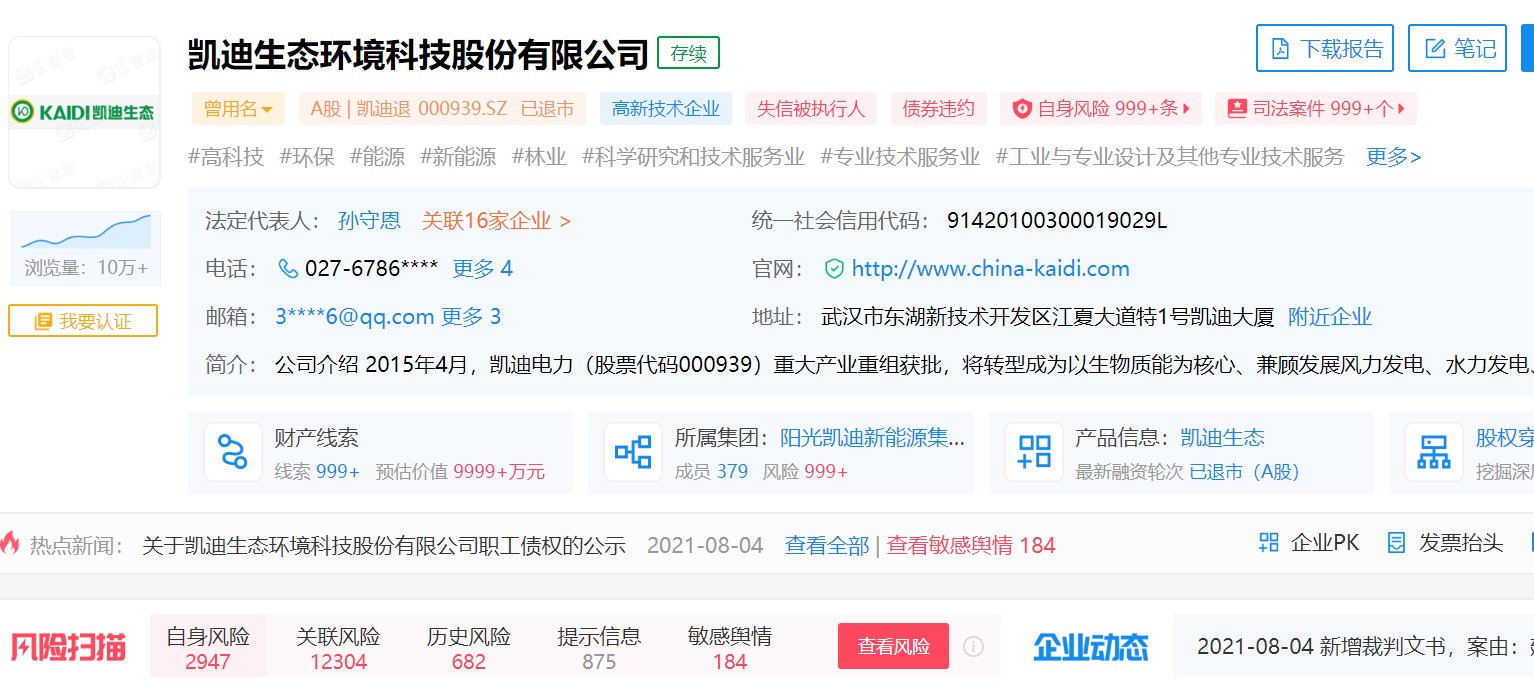Select the 自身风险 2947 tab
This screenshot has height=686, width=1534.
pos(208,648)
